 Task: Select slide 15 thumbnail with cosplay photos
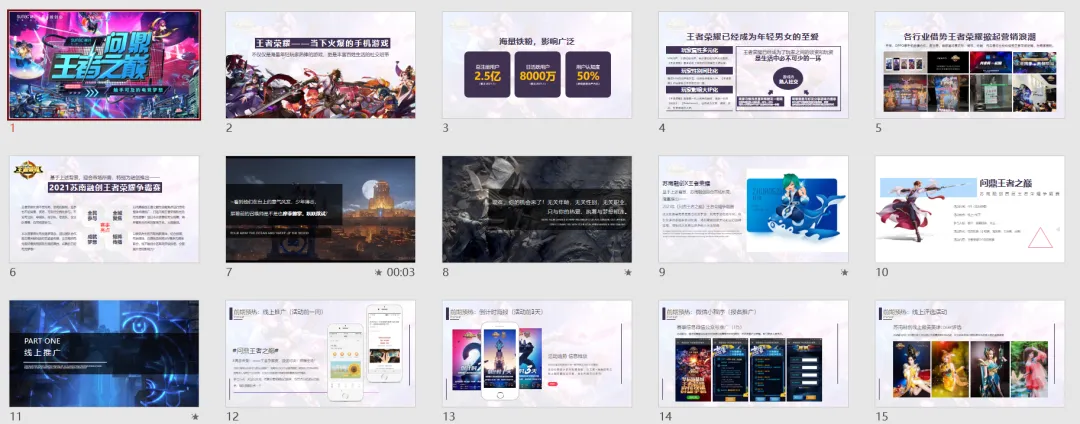(969, 354)
